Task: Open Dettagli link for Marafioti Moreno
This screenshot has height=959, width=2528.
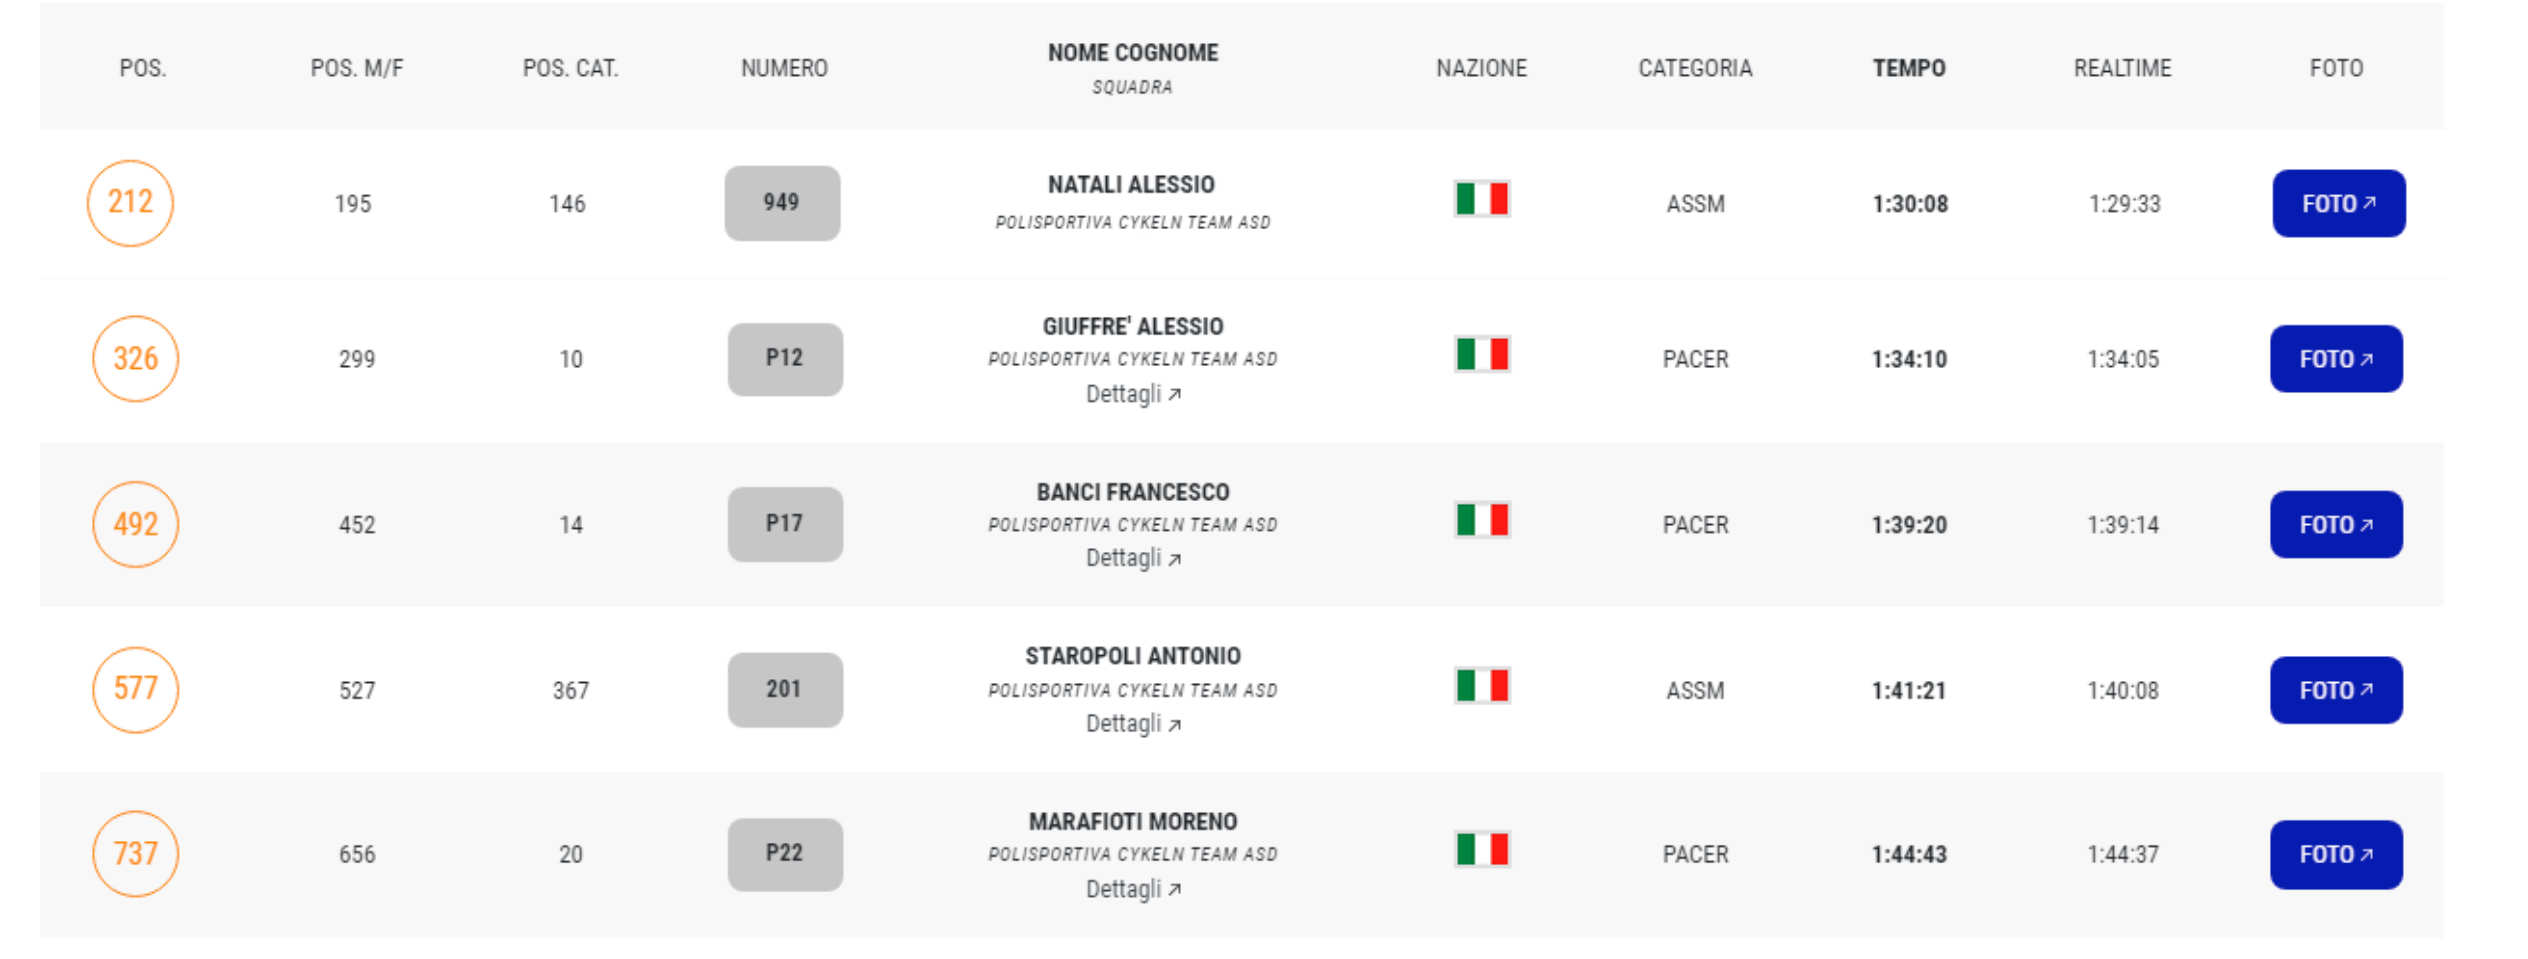Action: (x=1133, y=889)
